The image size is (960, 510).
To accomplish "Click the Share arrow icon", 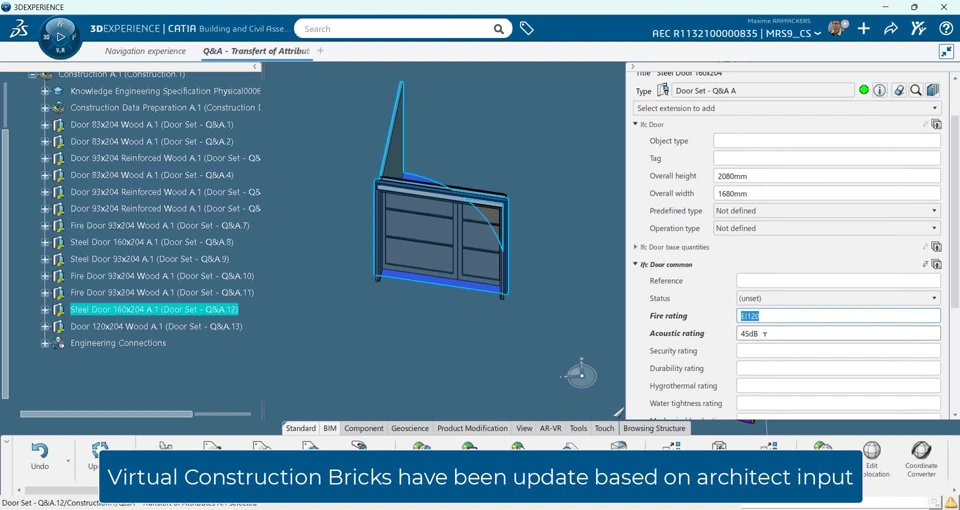I will 891,28.
